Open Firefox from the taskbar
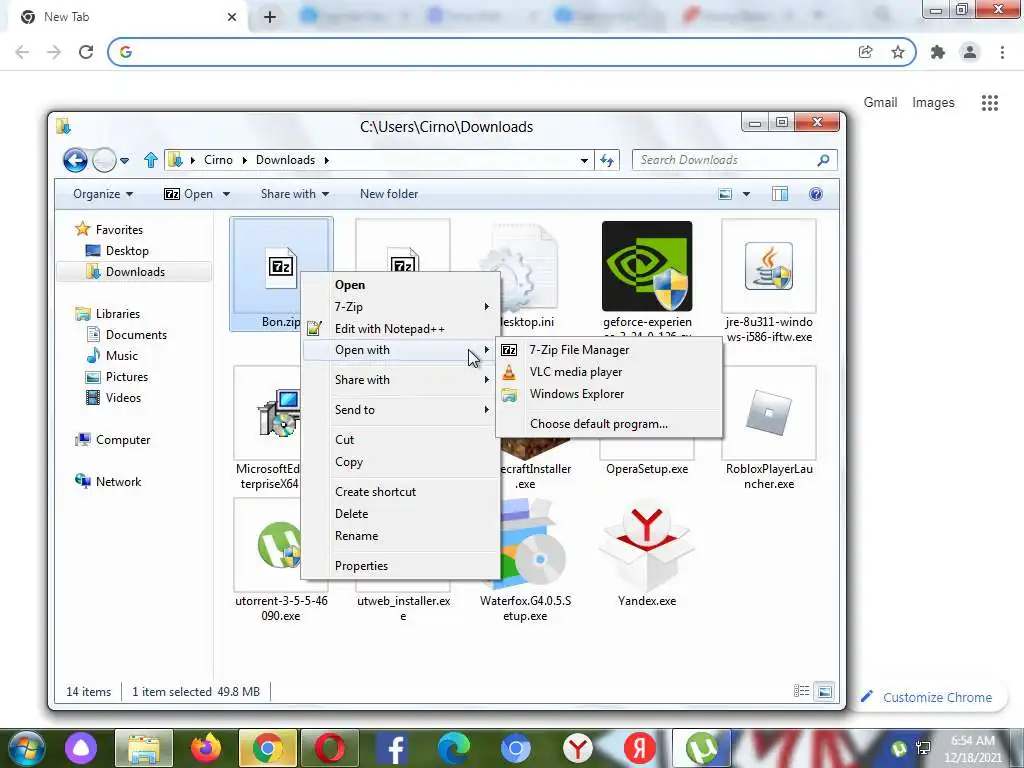This screenshot has height=768, width=1024. click(x=205, y=748)
